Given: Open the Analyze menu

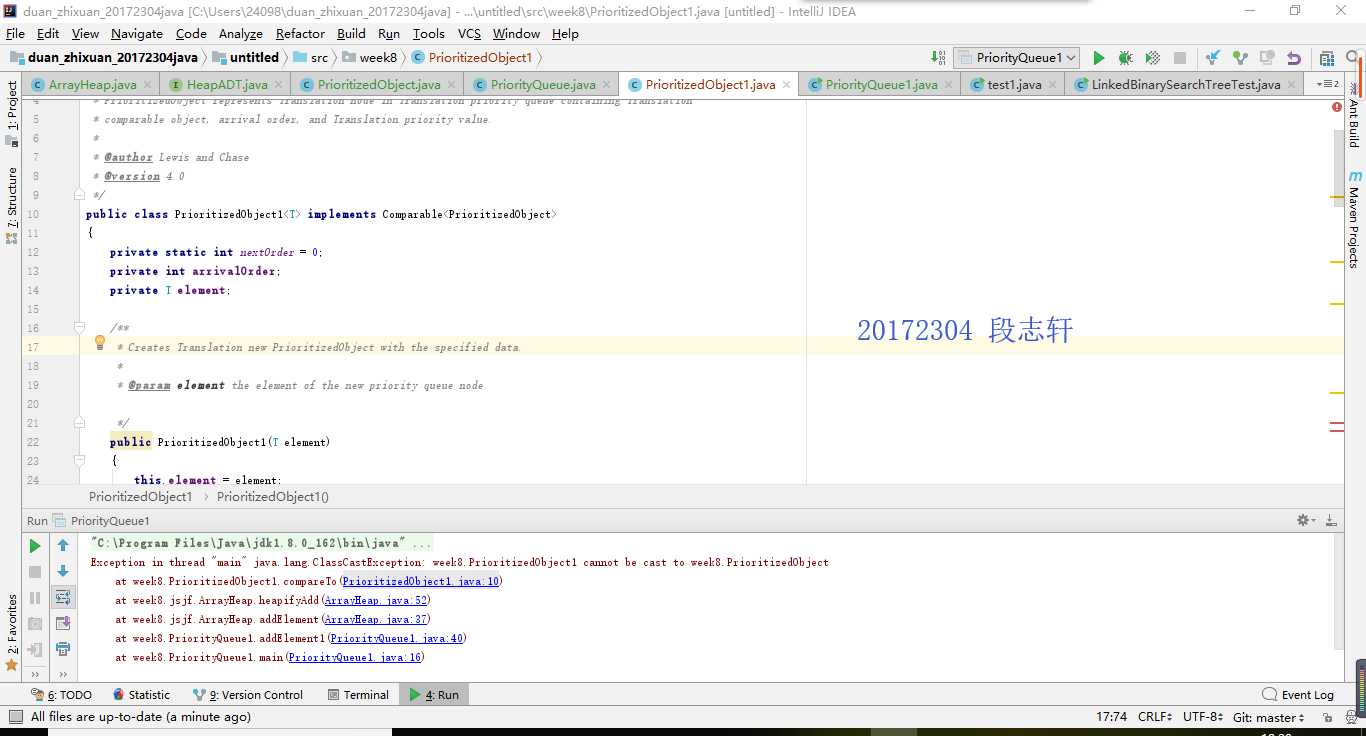Looking at the screenshot, I should click(x=241, y=33).
